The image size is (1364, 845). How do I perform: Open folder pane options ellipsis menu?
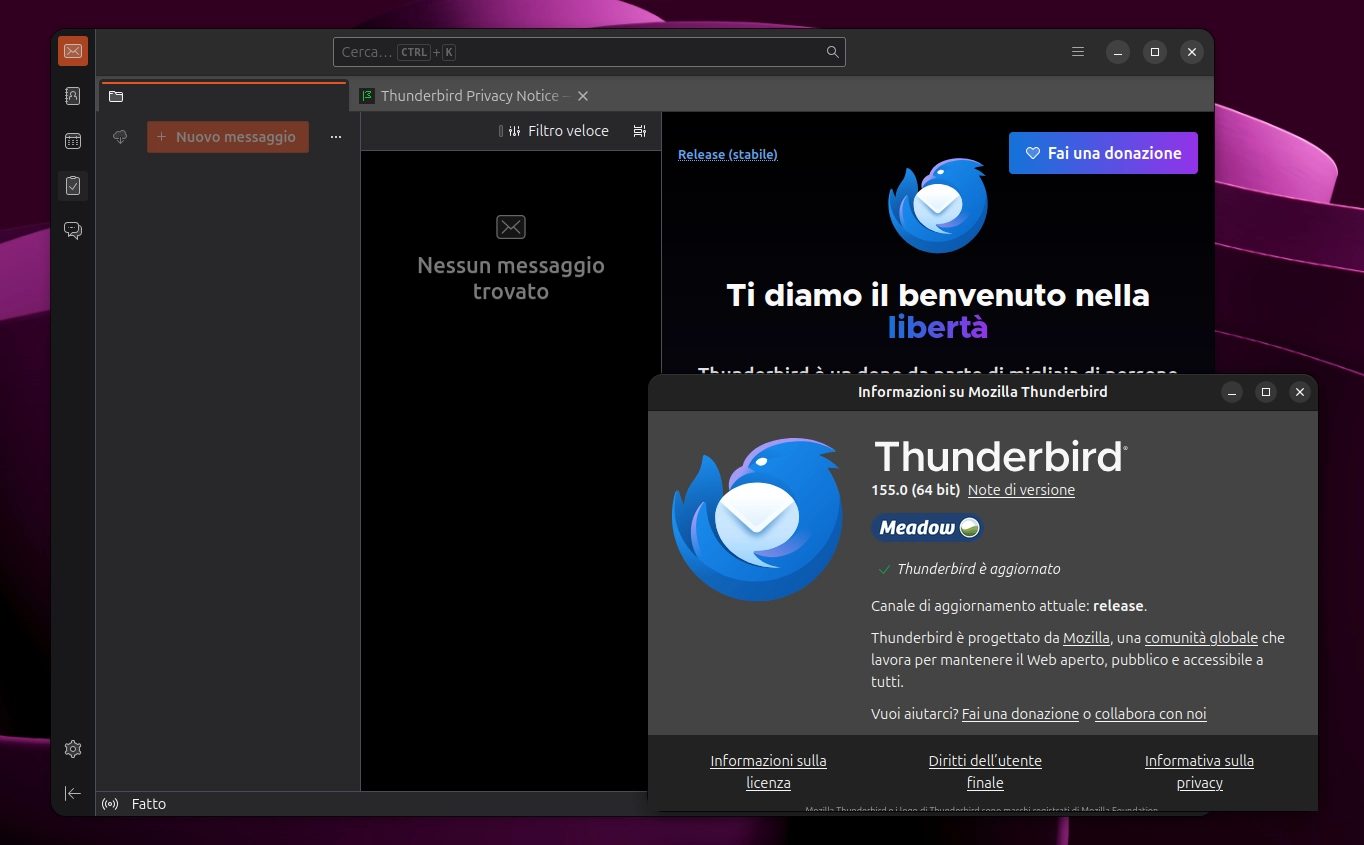click(x=336, y=137)
